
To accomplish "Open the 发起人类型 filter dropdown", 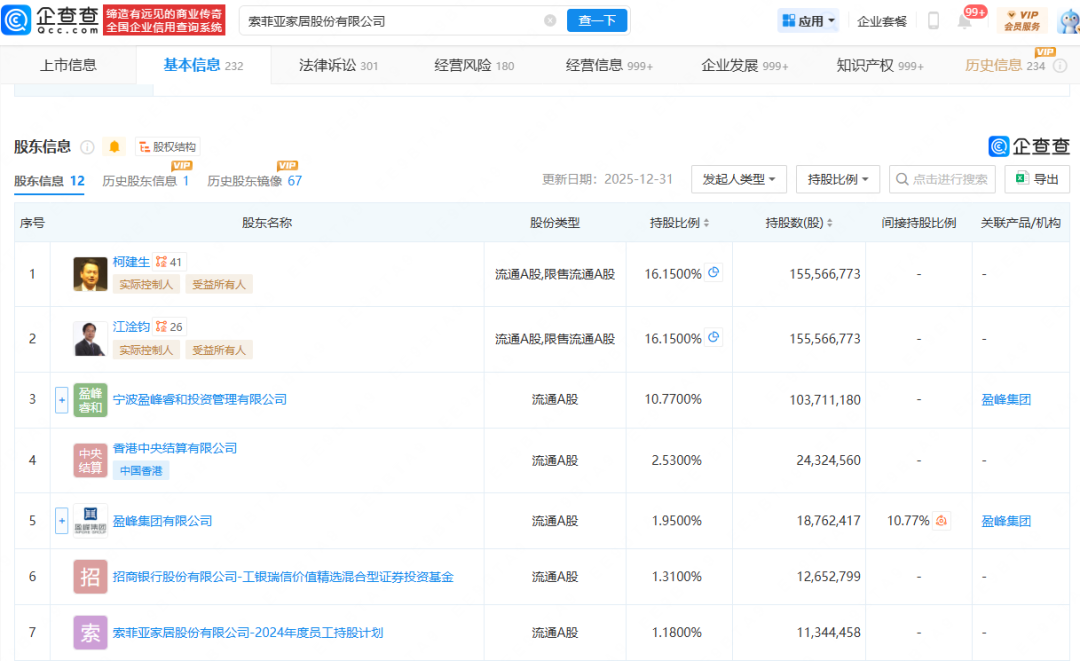I will pos(739,179).
